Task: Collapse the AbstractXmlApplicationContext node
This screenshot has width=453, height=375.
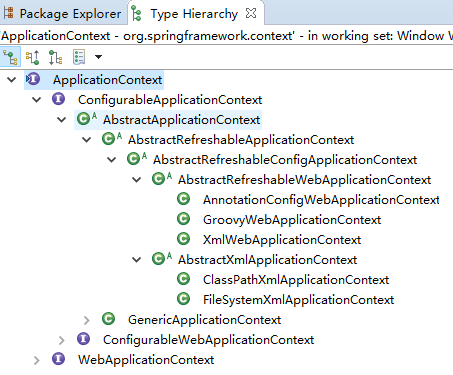Action: pos(137,259)
